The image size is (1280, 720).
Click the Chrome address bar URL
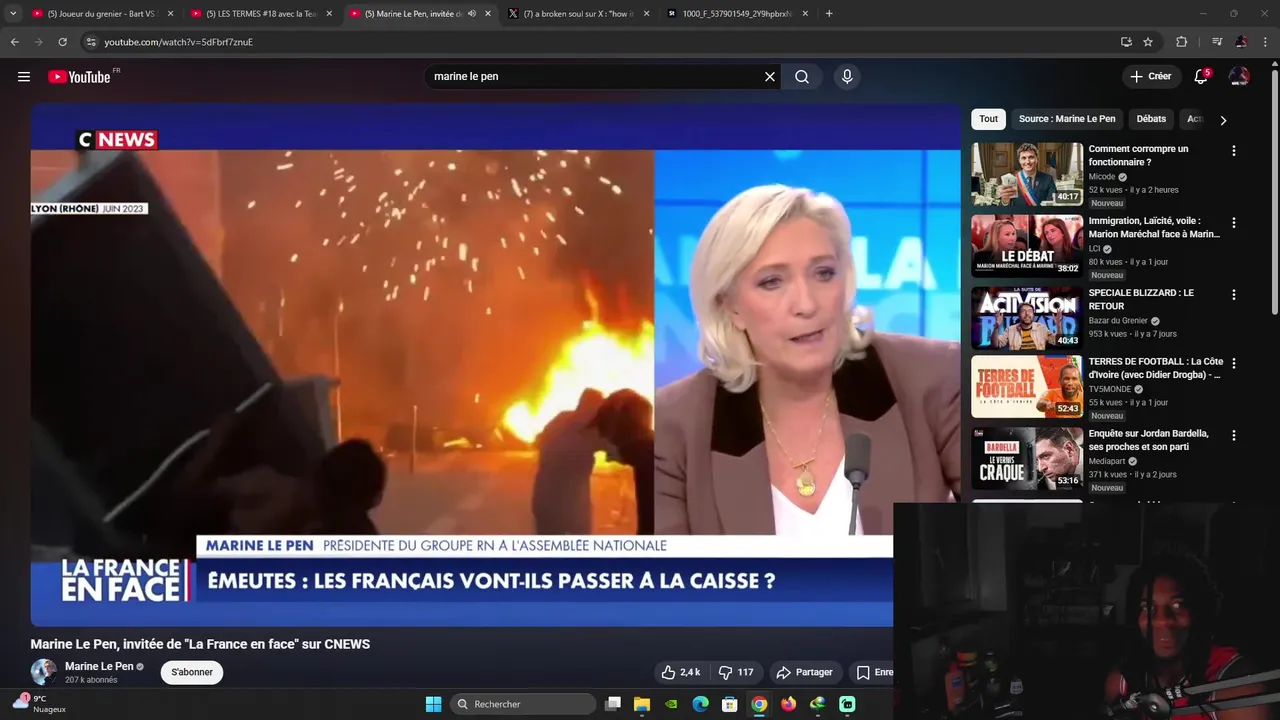pyautogui.click(x=178, y=42)
